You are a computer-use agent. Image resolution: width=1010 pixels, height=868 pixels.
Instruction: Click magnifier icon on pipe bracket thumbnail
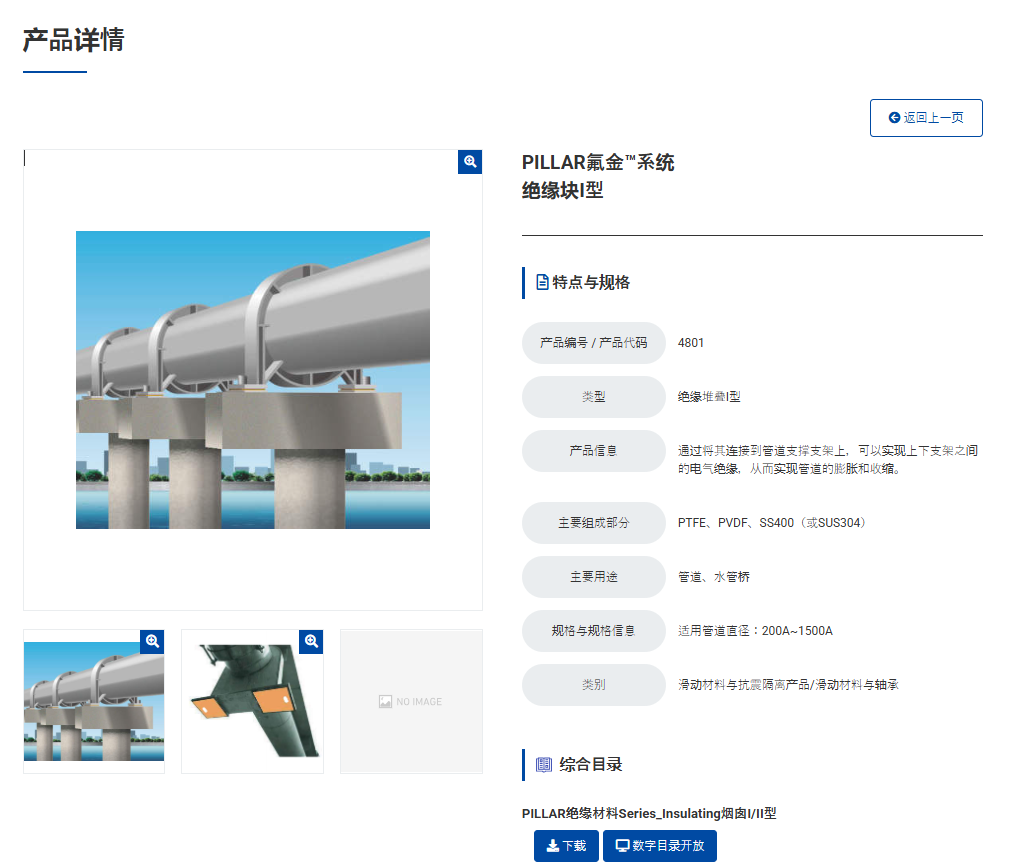point(311,641)
